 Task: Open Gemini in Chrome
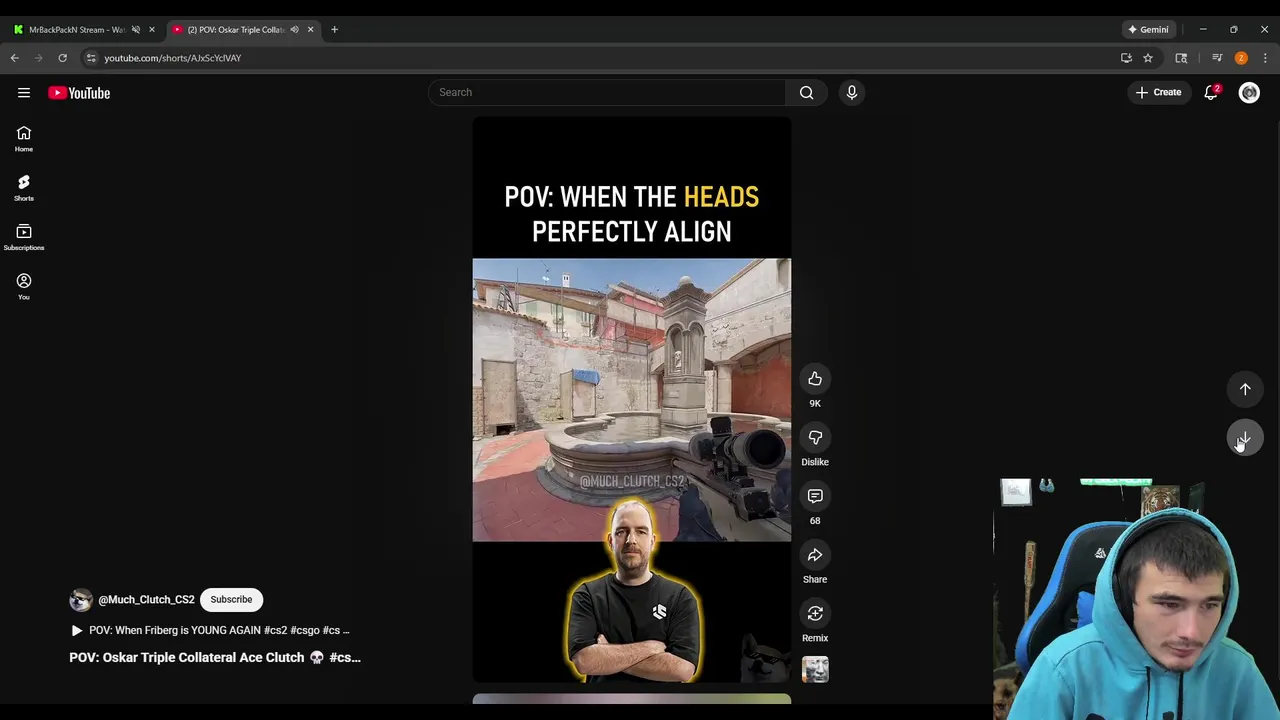point(1147,30)
